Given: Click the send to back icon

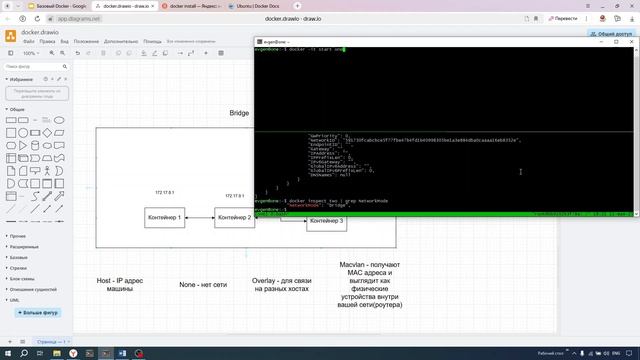Looking at the screenshot, I should [129, 53].
